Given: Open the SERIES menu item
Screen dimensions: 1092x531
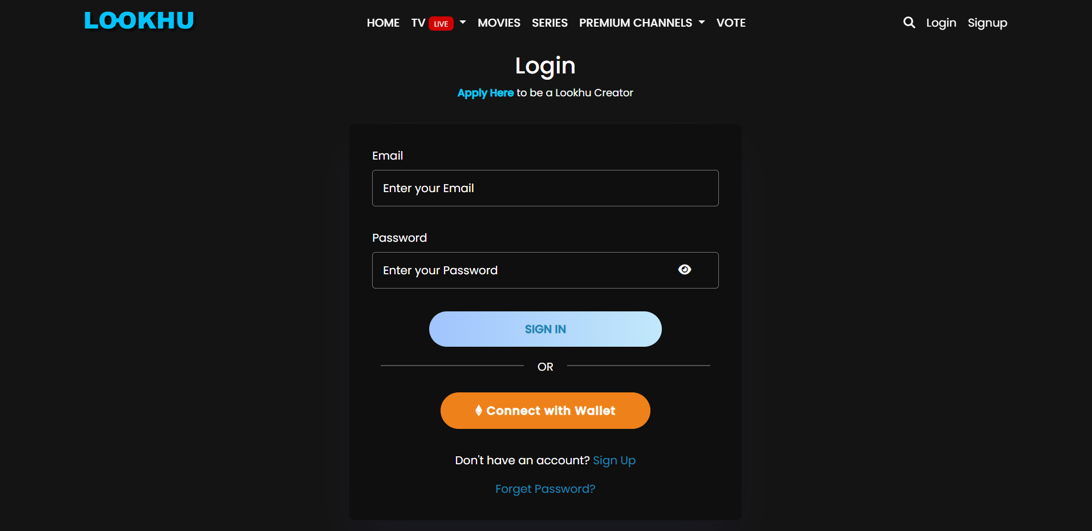Looking at the screenshot, I should [x=549, y=23].
